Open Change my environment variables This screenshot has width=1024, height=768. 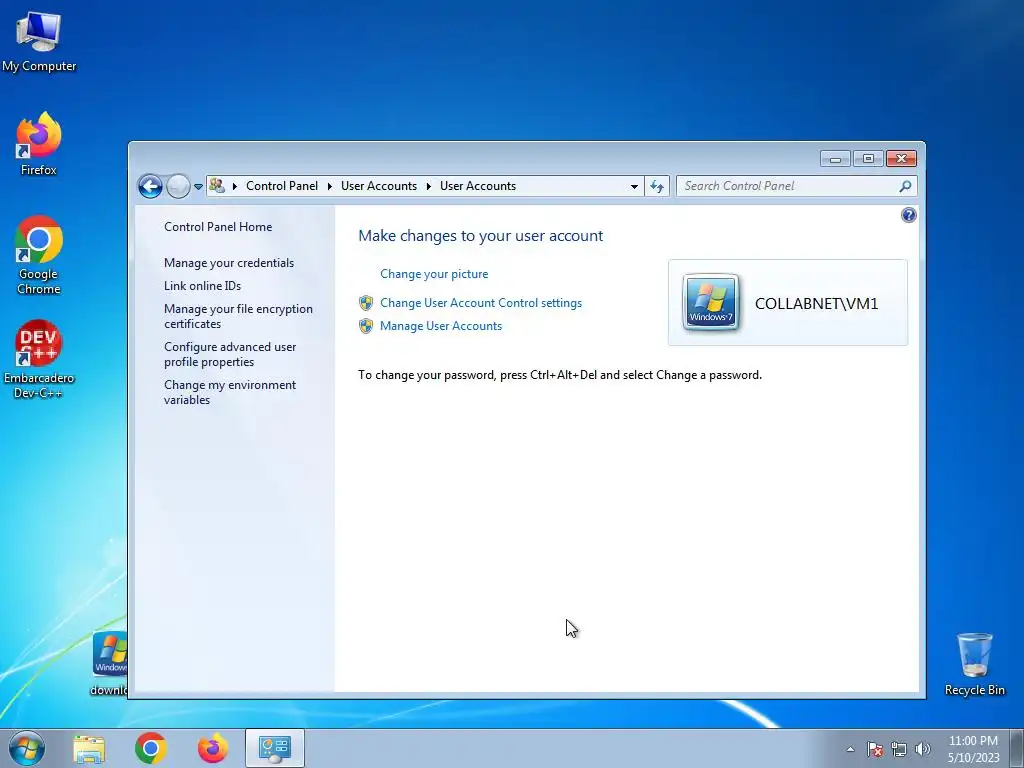point(230,392)
